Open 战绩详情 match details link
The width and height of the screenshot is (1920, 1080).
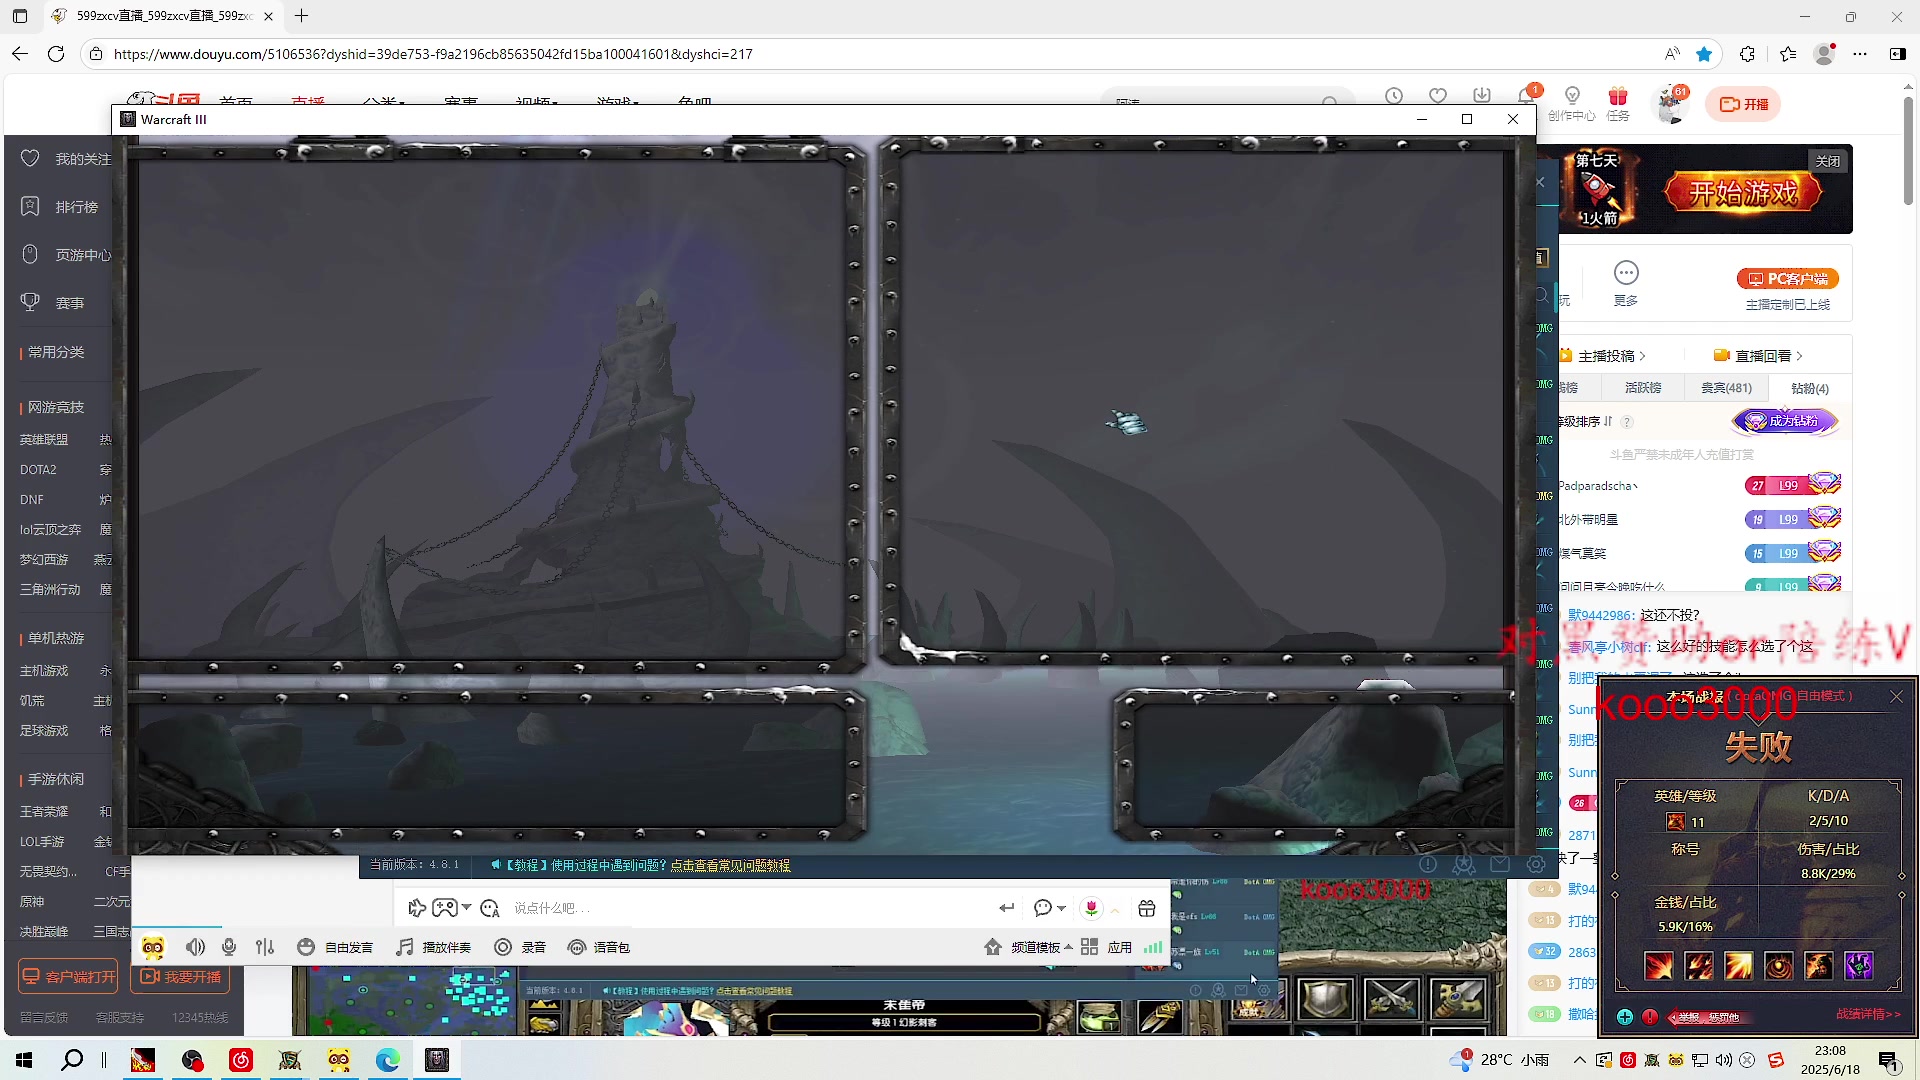pos(1867,1014)
